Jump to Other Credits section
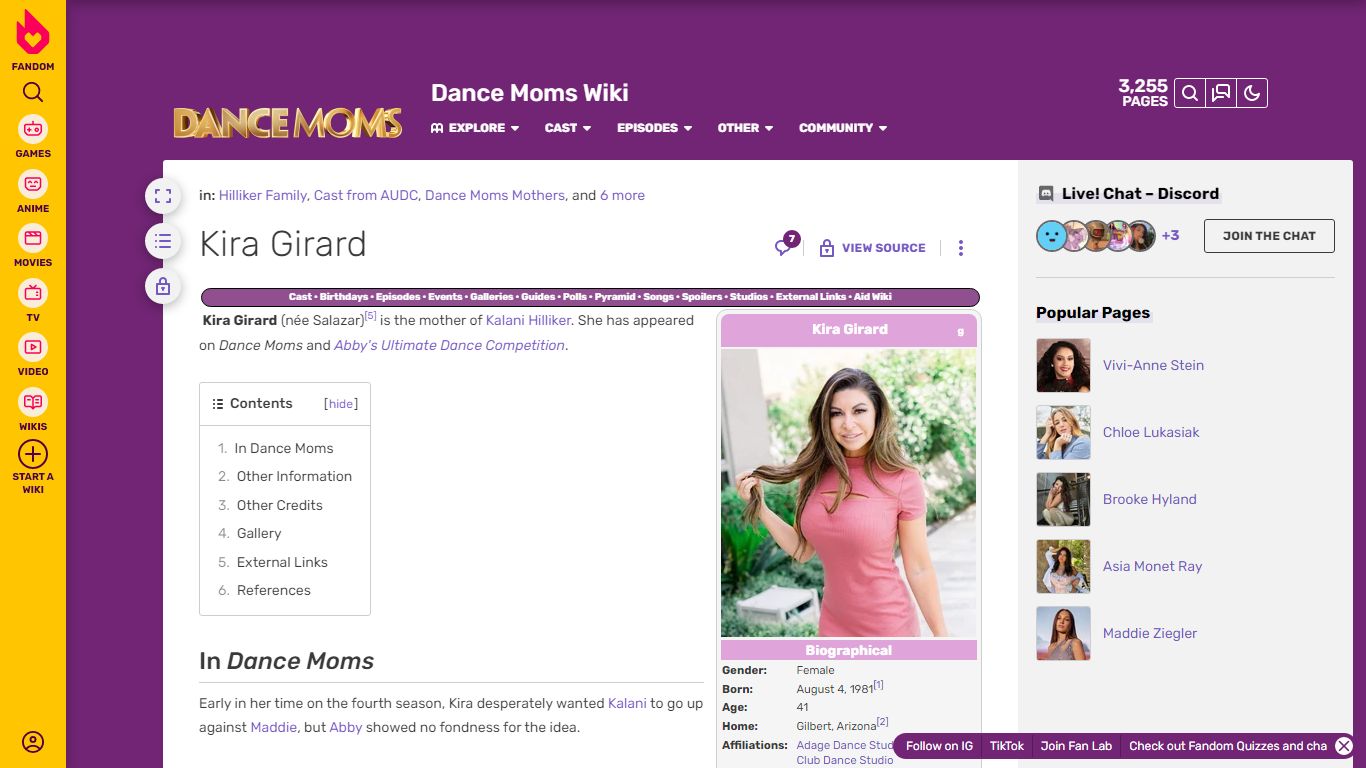 point(280,506)
